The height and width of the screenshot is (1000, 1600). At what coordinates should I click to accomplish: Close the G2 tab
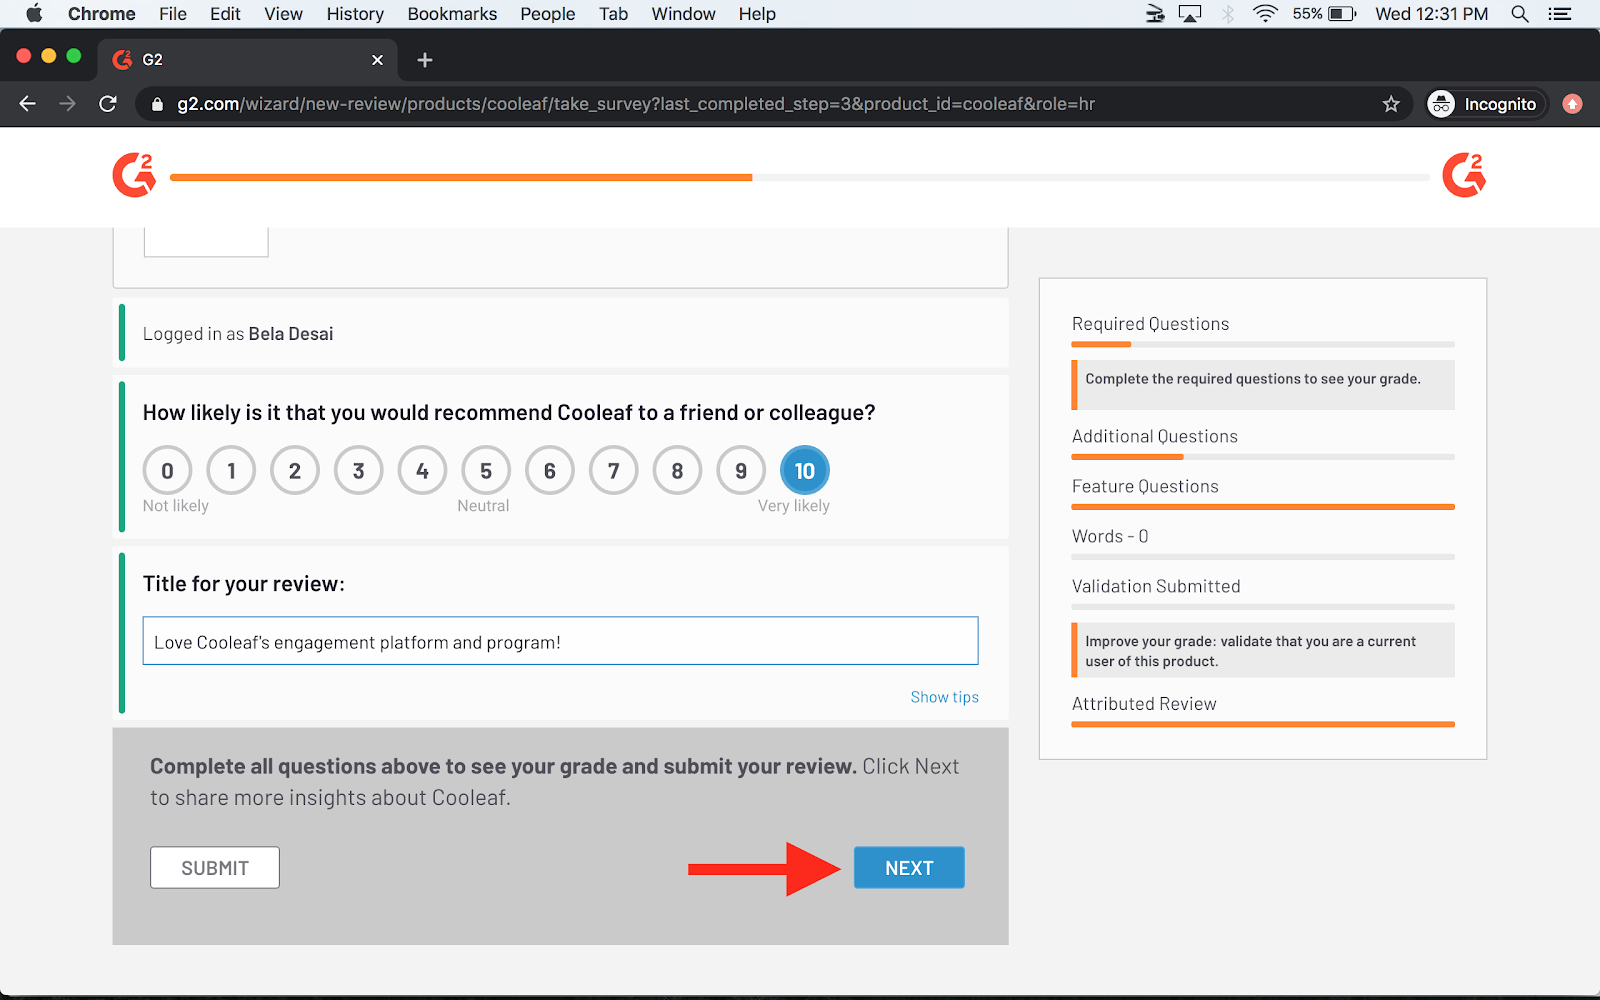coord(377,60)
